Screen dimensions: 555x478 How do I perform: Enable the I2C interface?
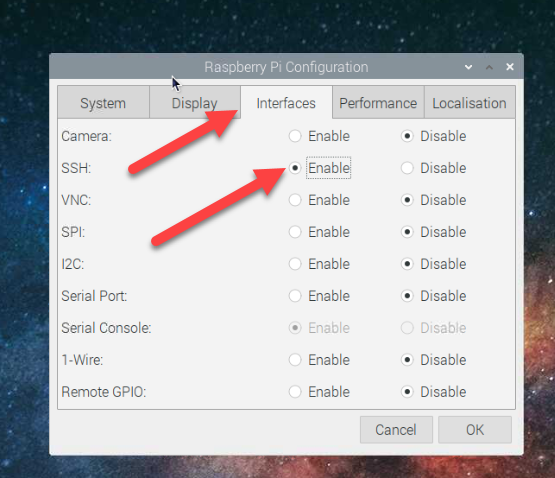click(295, 264)
